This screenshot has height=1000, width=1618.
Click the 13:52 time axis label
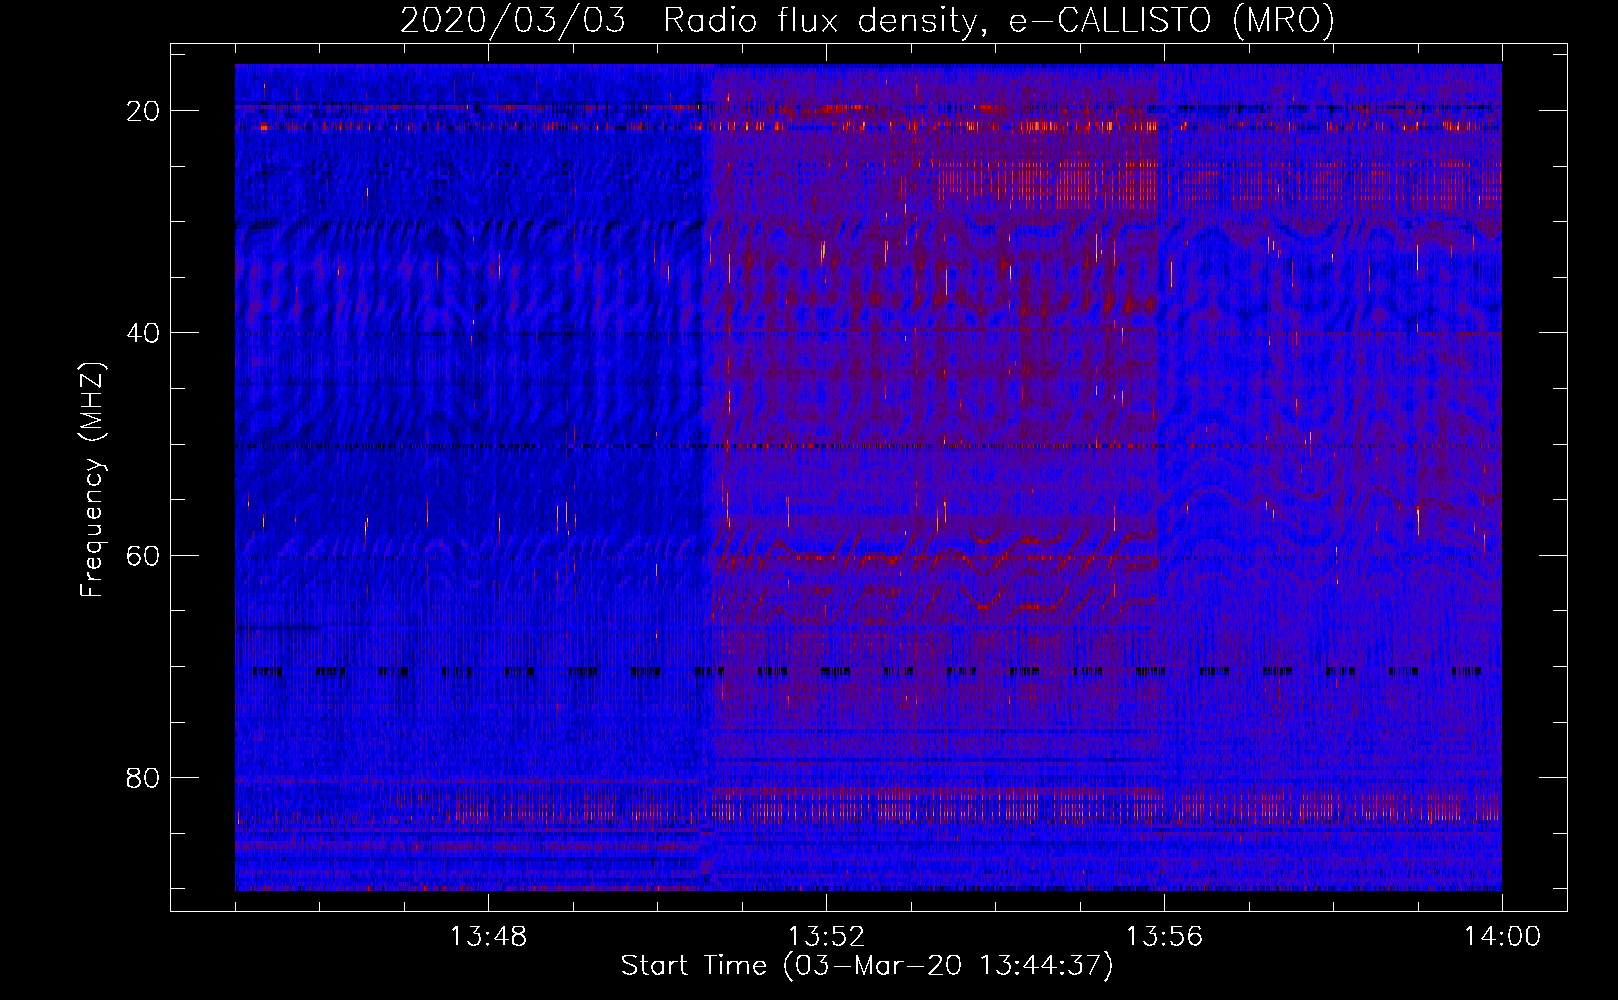[826, 937]
